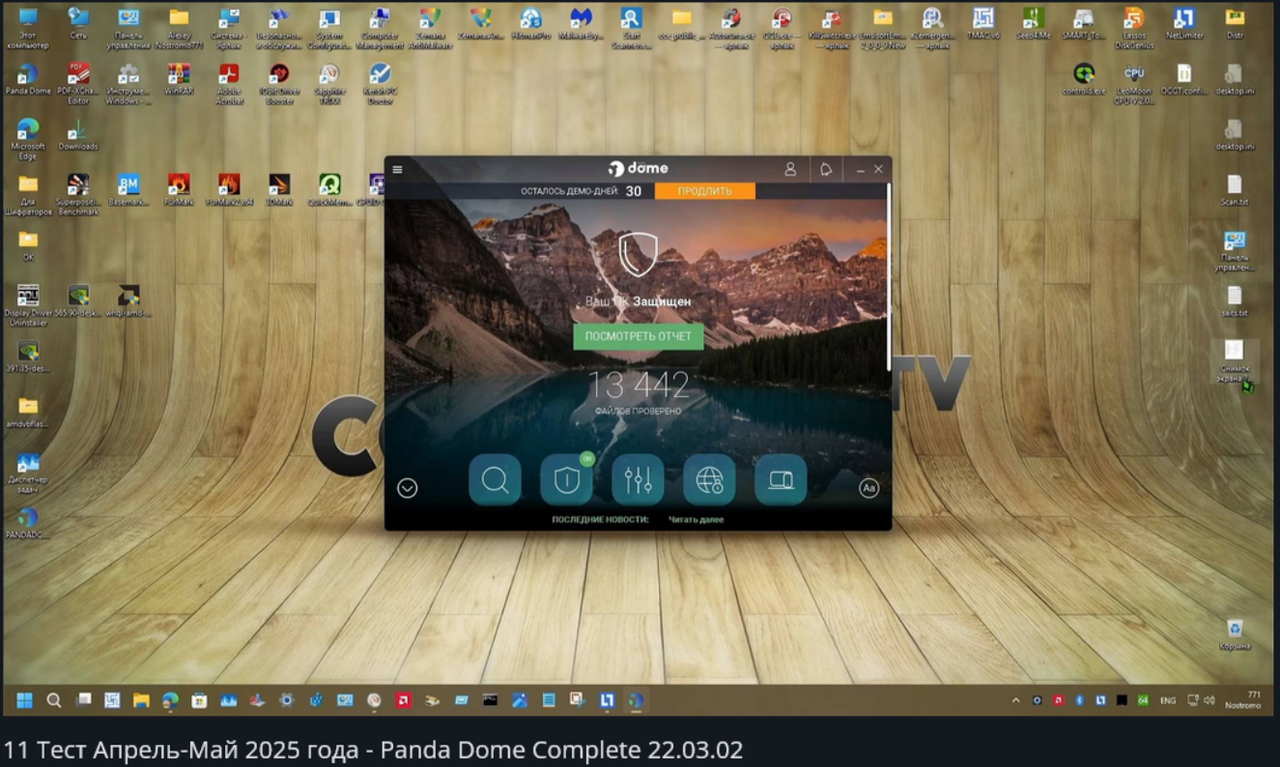Click the orange ПРОДЛИТЬ button
This screenshot has height=767, width=1280.
pos(705,191)
